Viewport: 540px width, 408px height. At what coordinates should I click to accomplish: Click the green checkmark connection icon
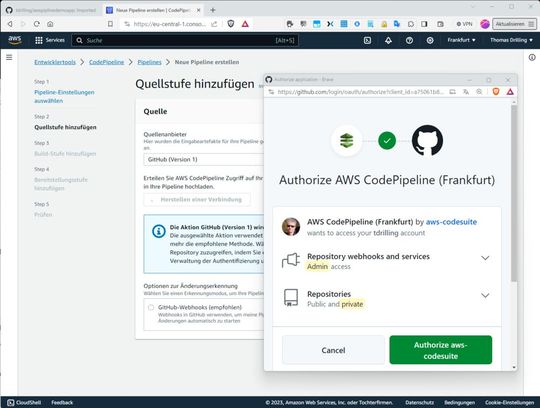pyautogui.click(x=387, y=140)
